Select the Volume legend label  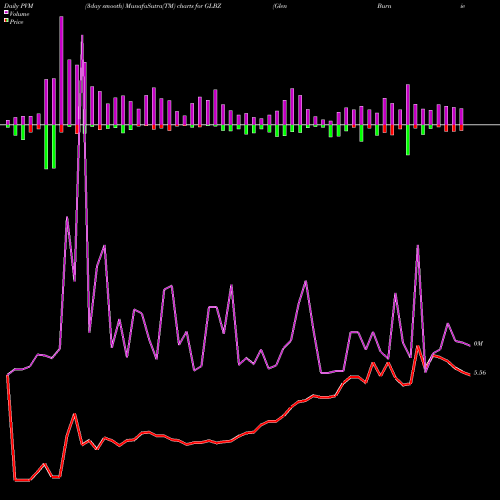pyautogui.click(x=19, y=14)
